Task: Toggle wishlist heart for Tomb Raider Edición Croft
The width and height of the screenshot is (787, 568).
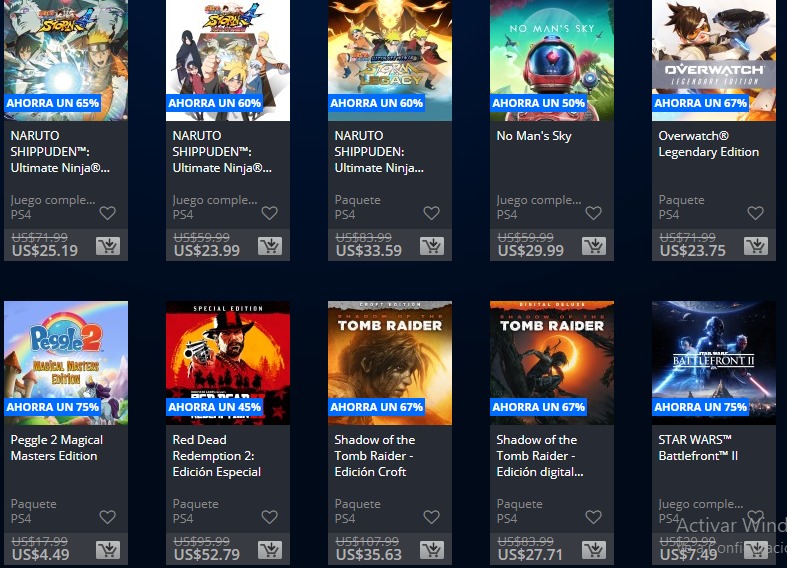Action: click(x=432, y=517)
